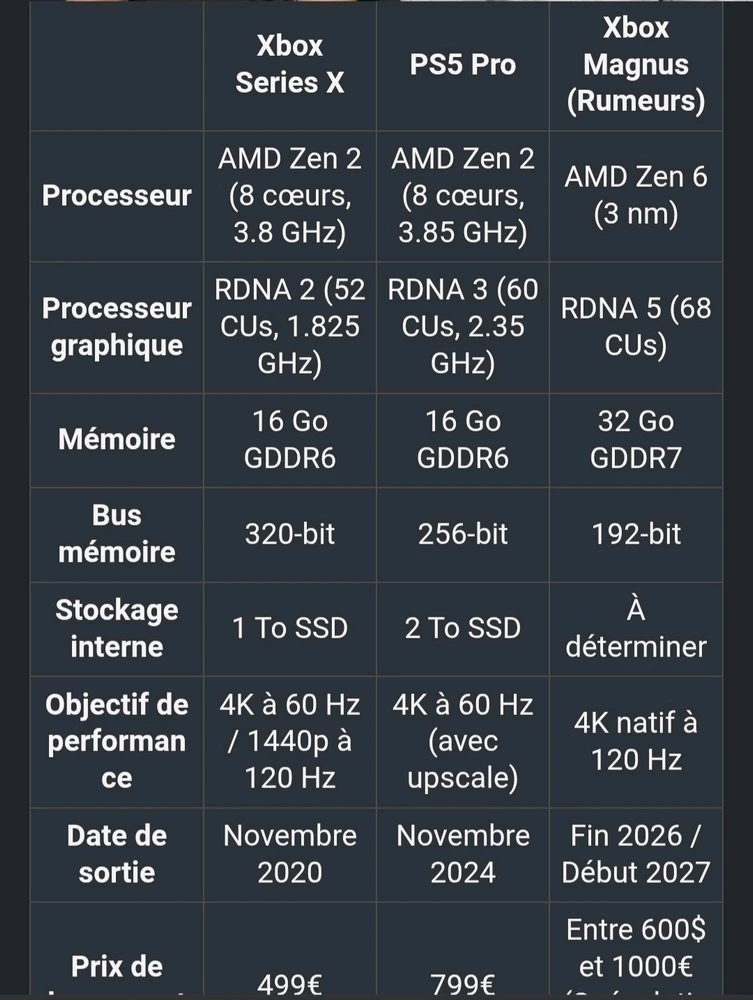This screenshot has height=1000, width=753.
Task: Select the Processeur row label
Action: point(116,195)
